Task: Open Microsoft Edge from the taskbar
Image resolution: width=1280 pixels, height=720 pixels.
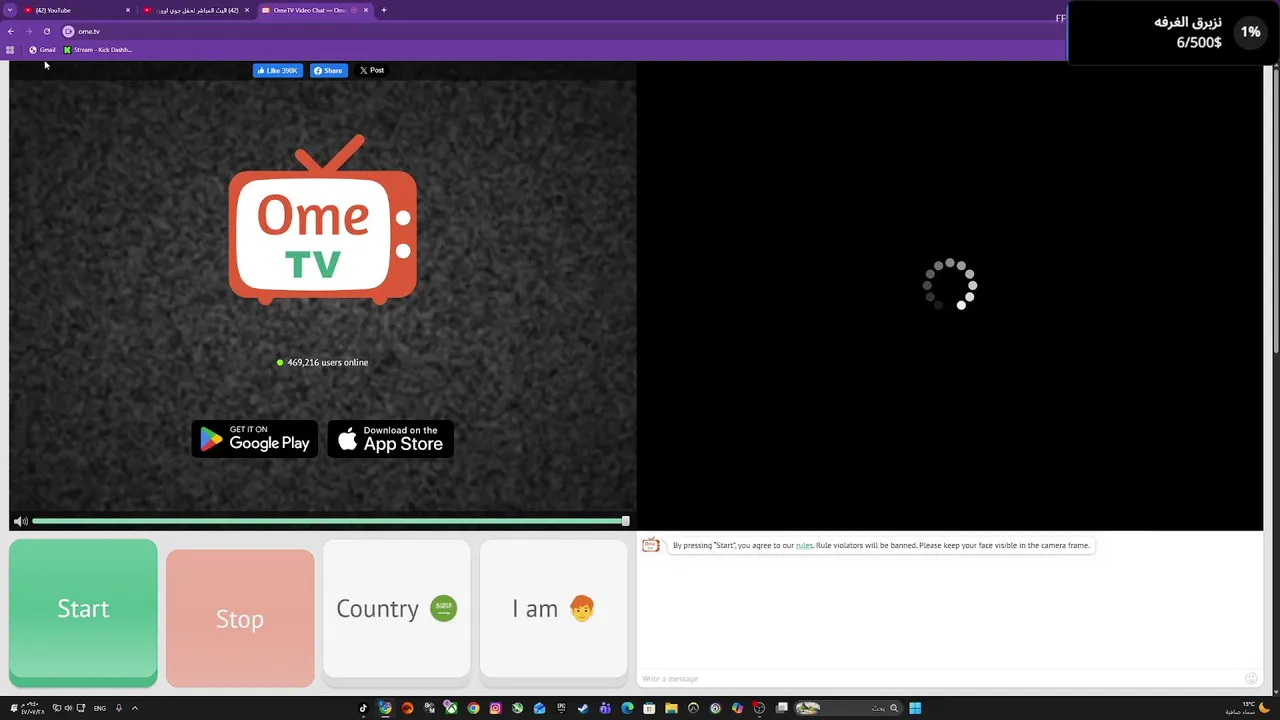Action: pyautogui.click(x=627, y=708)
